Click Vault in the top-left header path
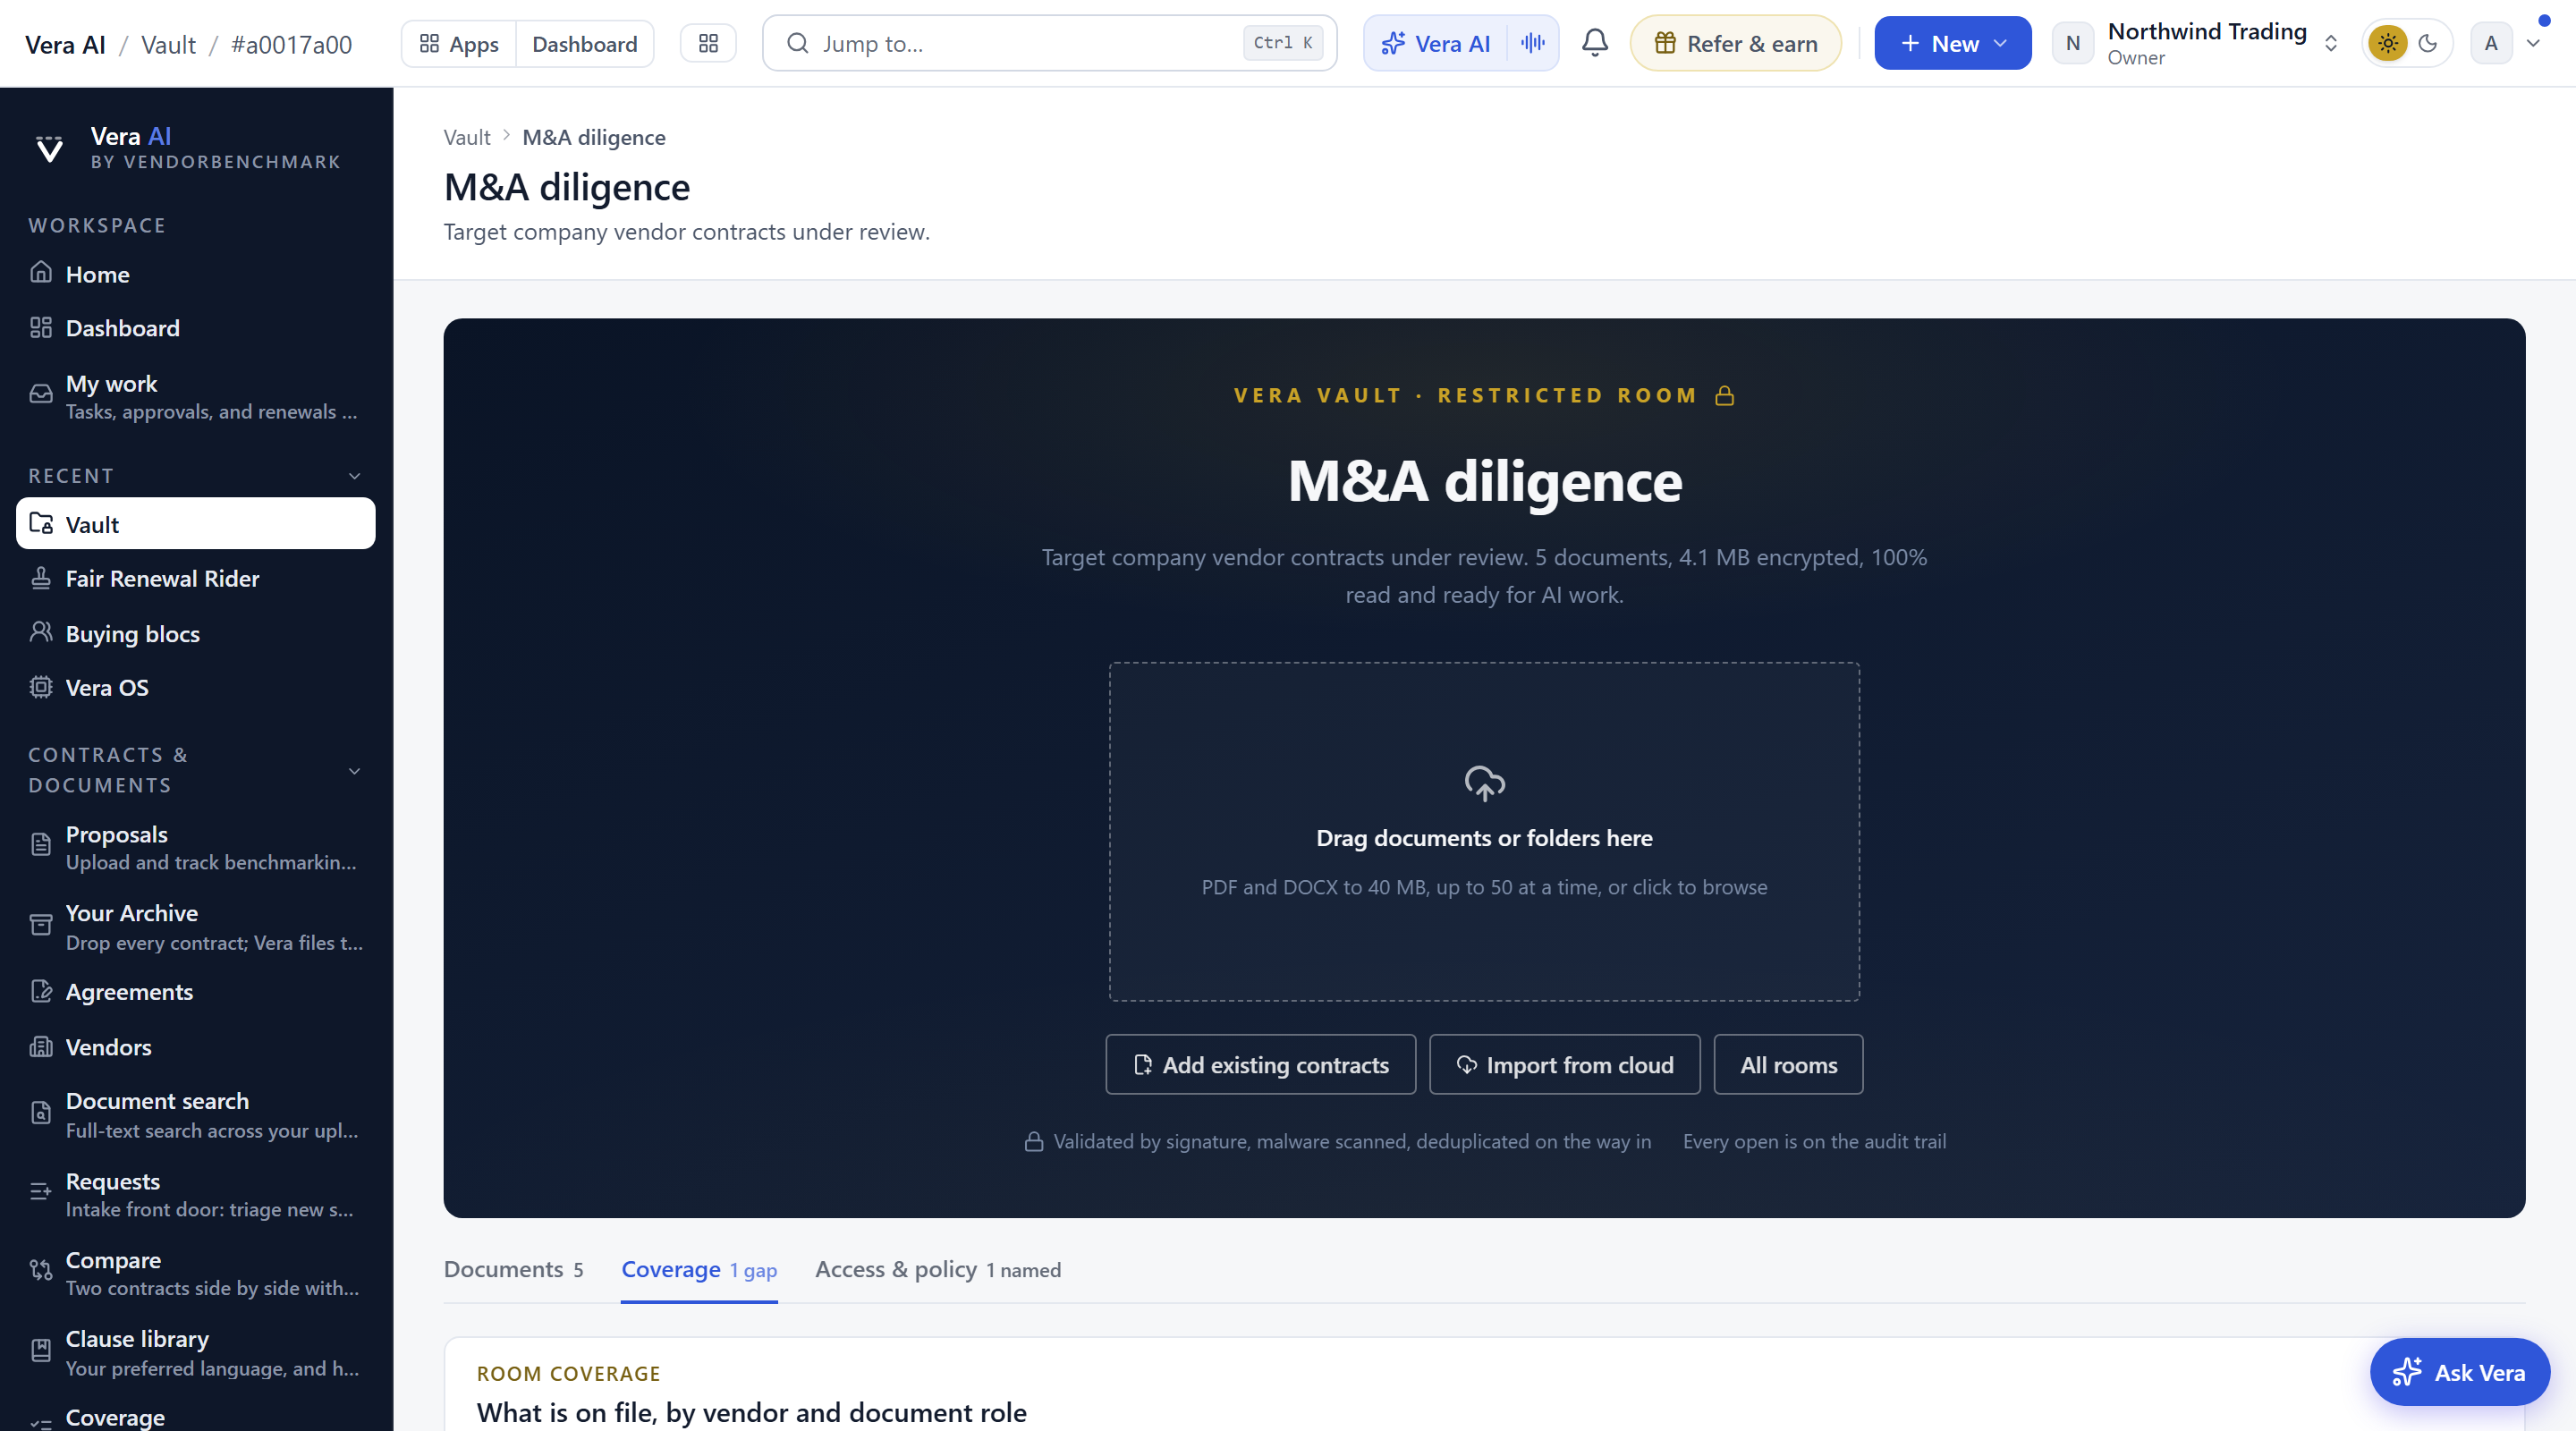The image size is (2576, 1431). 169,44
